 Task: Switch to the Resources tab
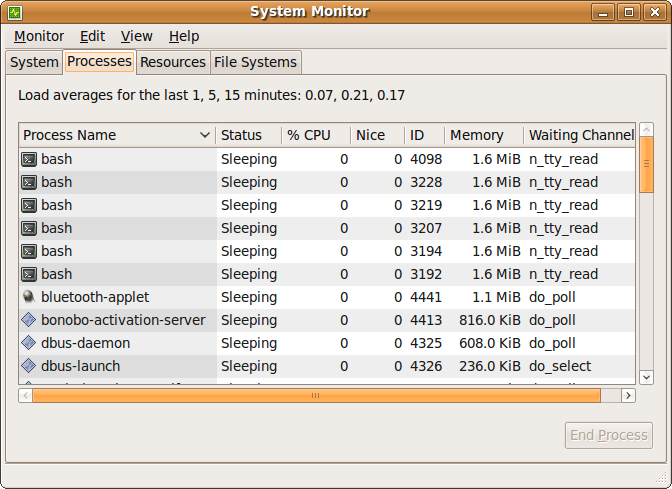(x=173, y=62)
